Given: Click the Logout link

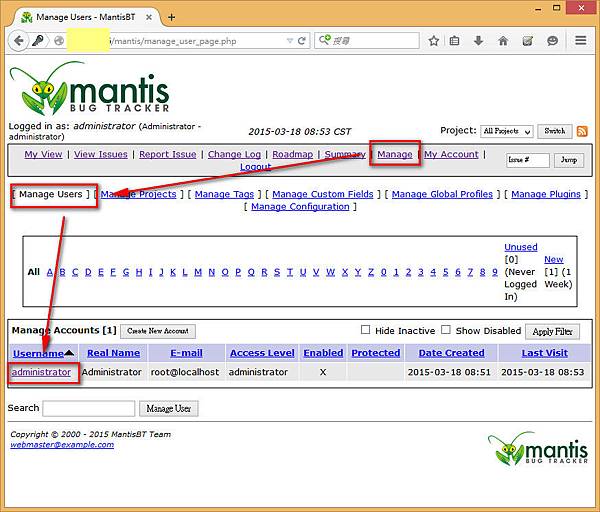Looking at the screenshot, I should click(x=256, y=167).
